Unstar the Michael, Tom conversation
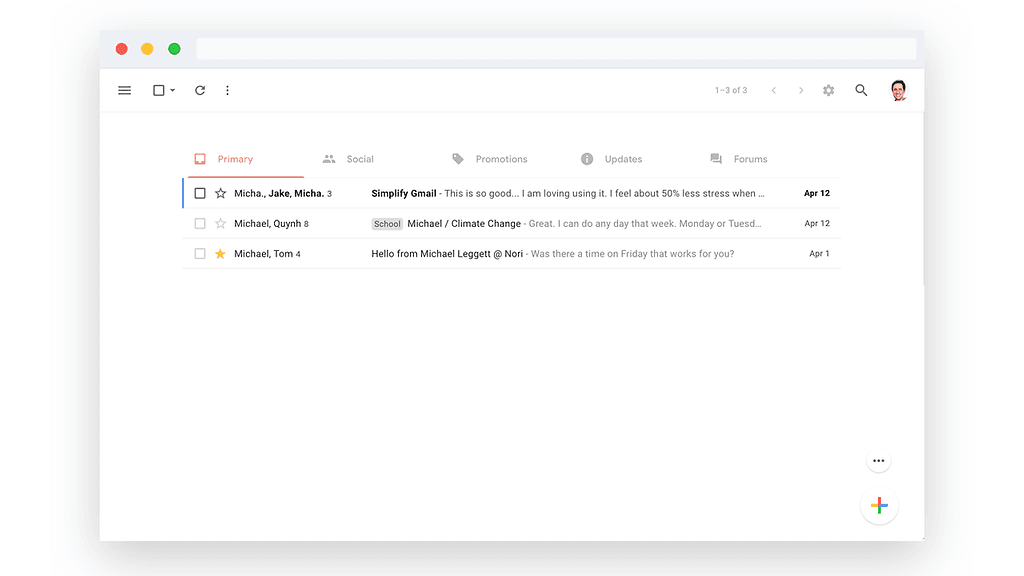The width and height of the screenshot is (1024, 576). 220,254
